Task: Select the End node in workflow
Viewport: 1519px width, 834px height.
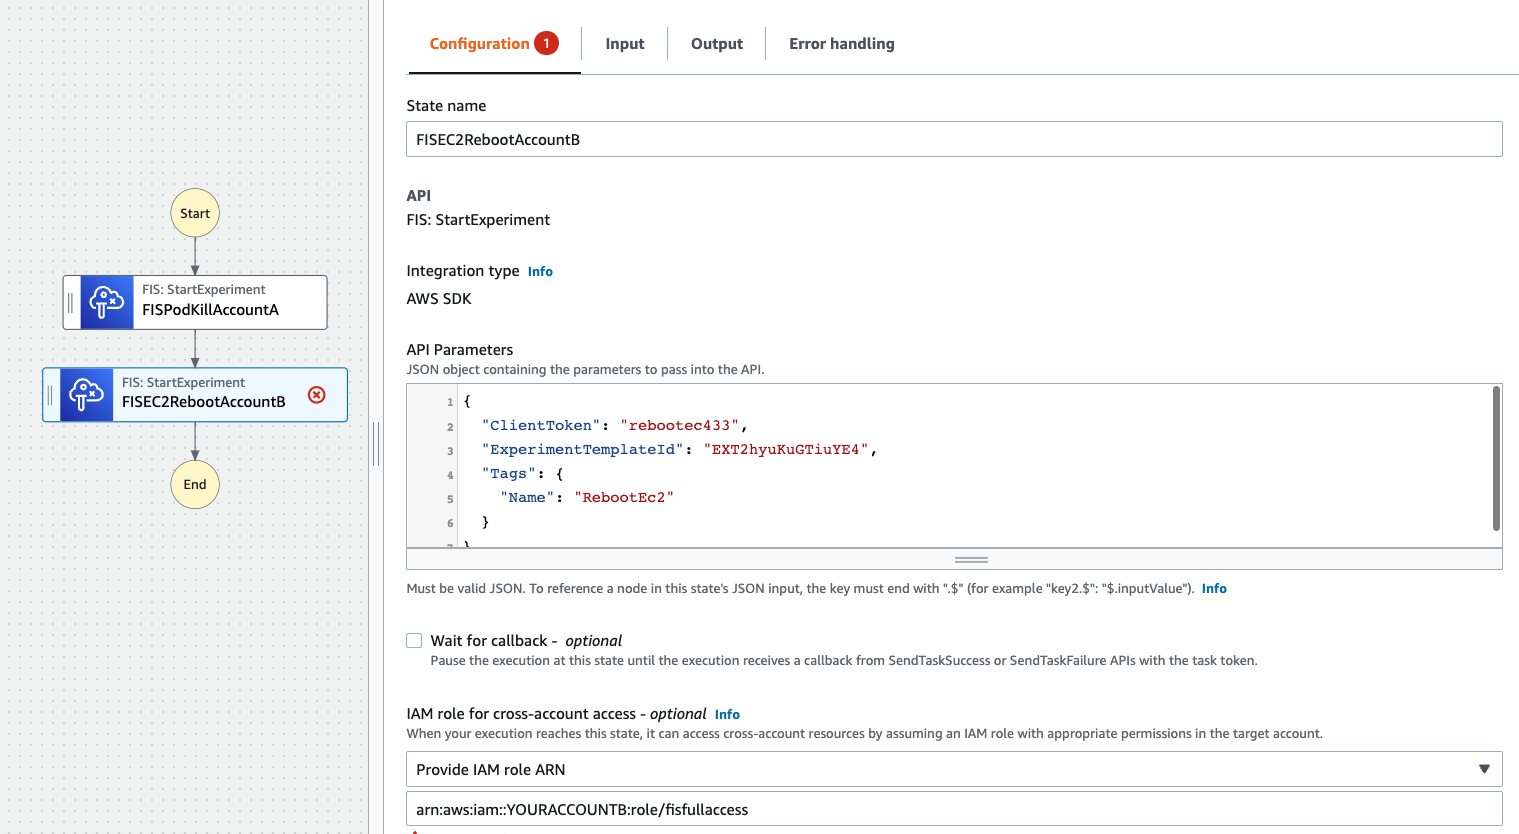Action: click(x=195, y=484)
